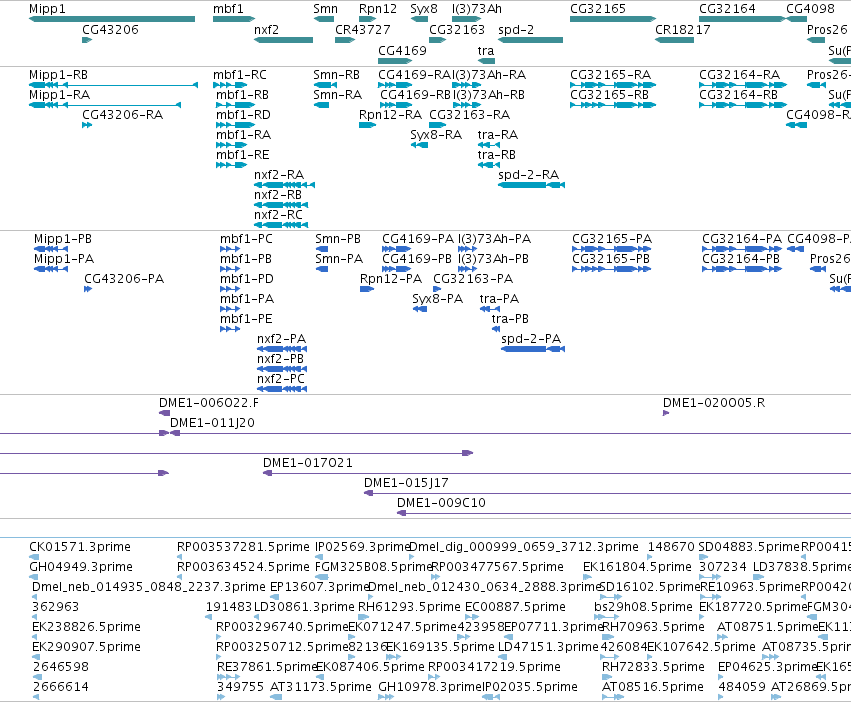
Task: Click the l(3)73Ah-PA protein label
Action: pyautogui.click(x=494, y=239)
